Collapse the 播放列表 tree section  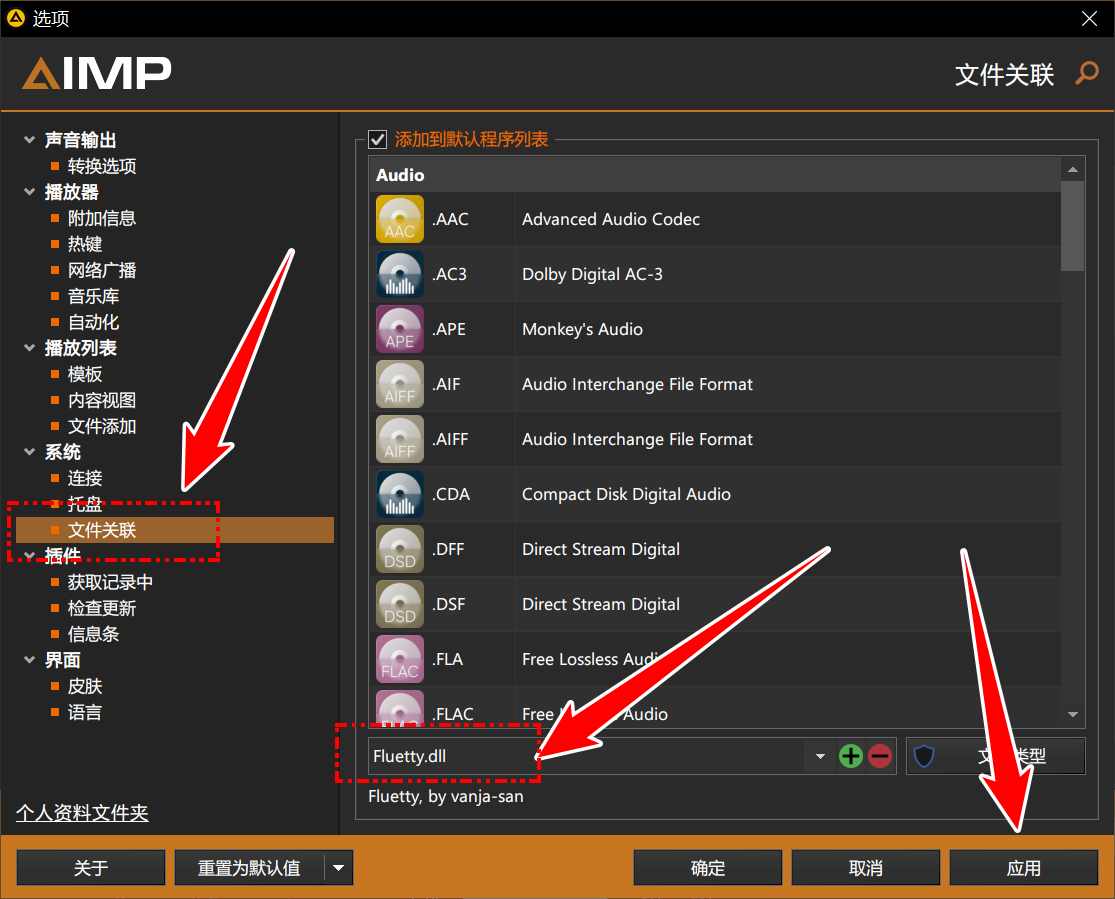point(29,348)
